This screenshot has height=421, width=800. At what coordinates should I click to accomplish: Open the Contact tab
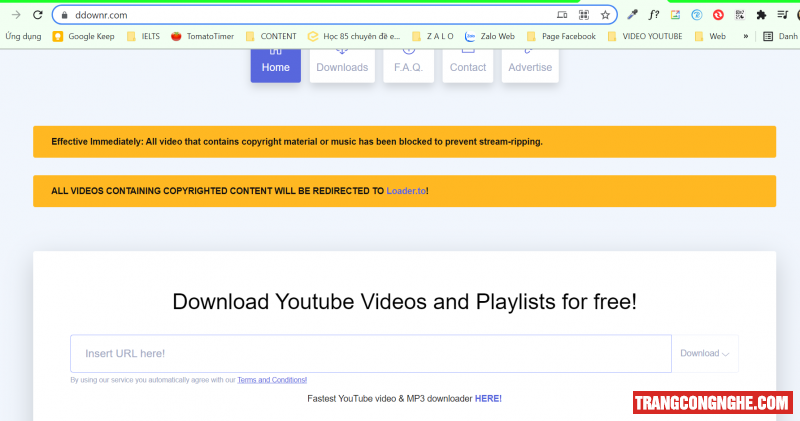(x=467, y=66)
